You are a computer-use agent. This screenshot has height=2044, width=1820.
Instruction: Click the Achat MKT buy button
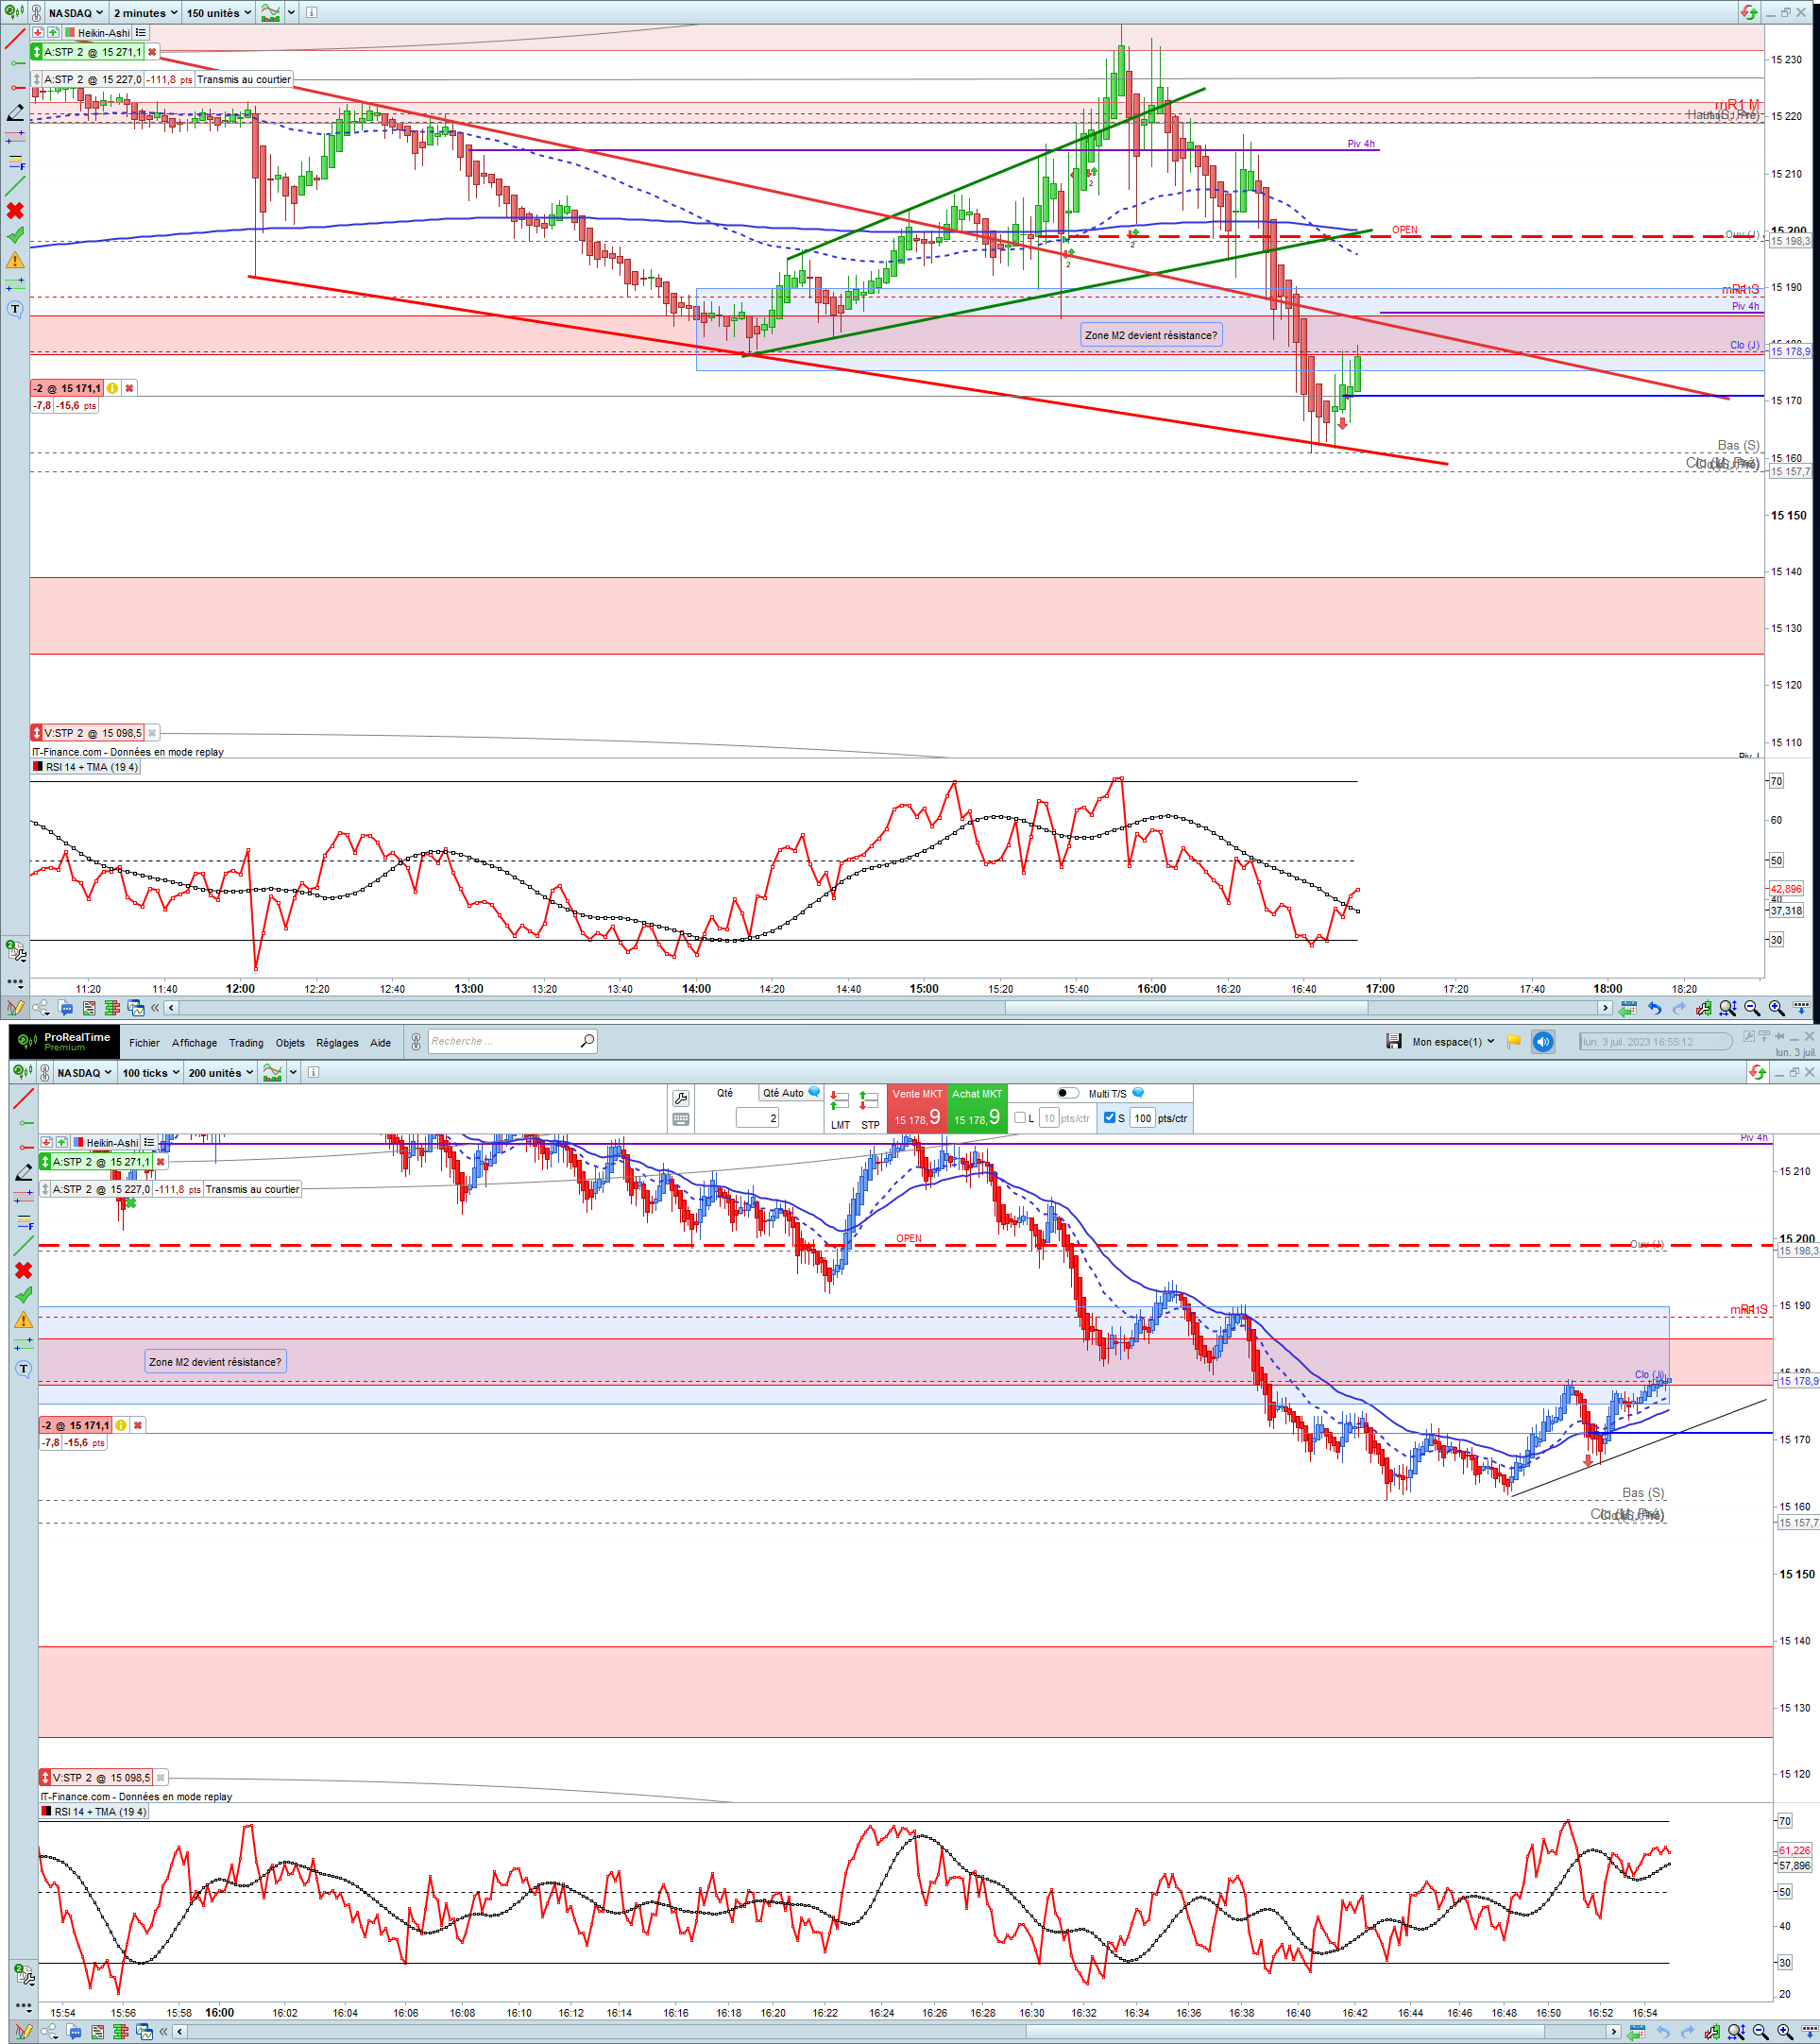click(976, 1108)
